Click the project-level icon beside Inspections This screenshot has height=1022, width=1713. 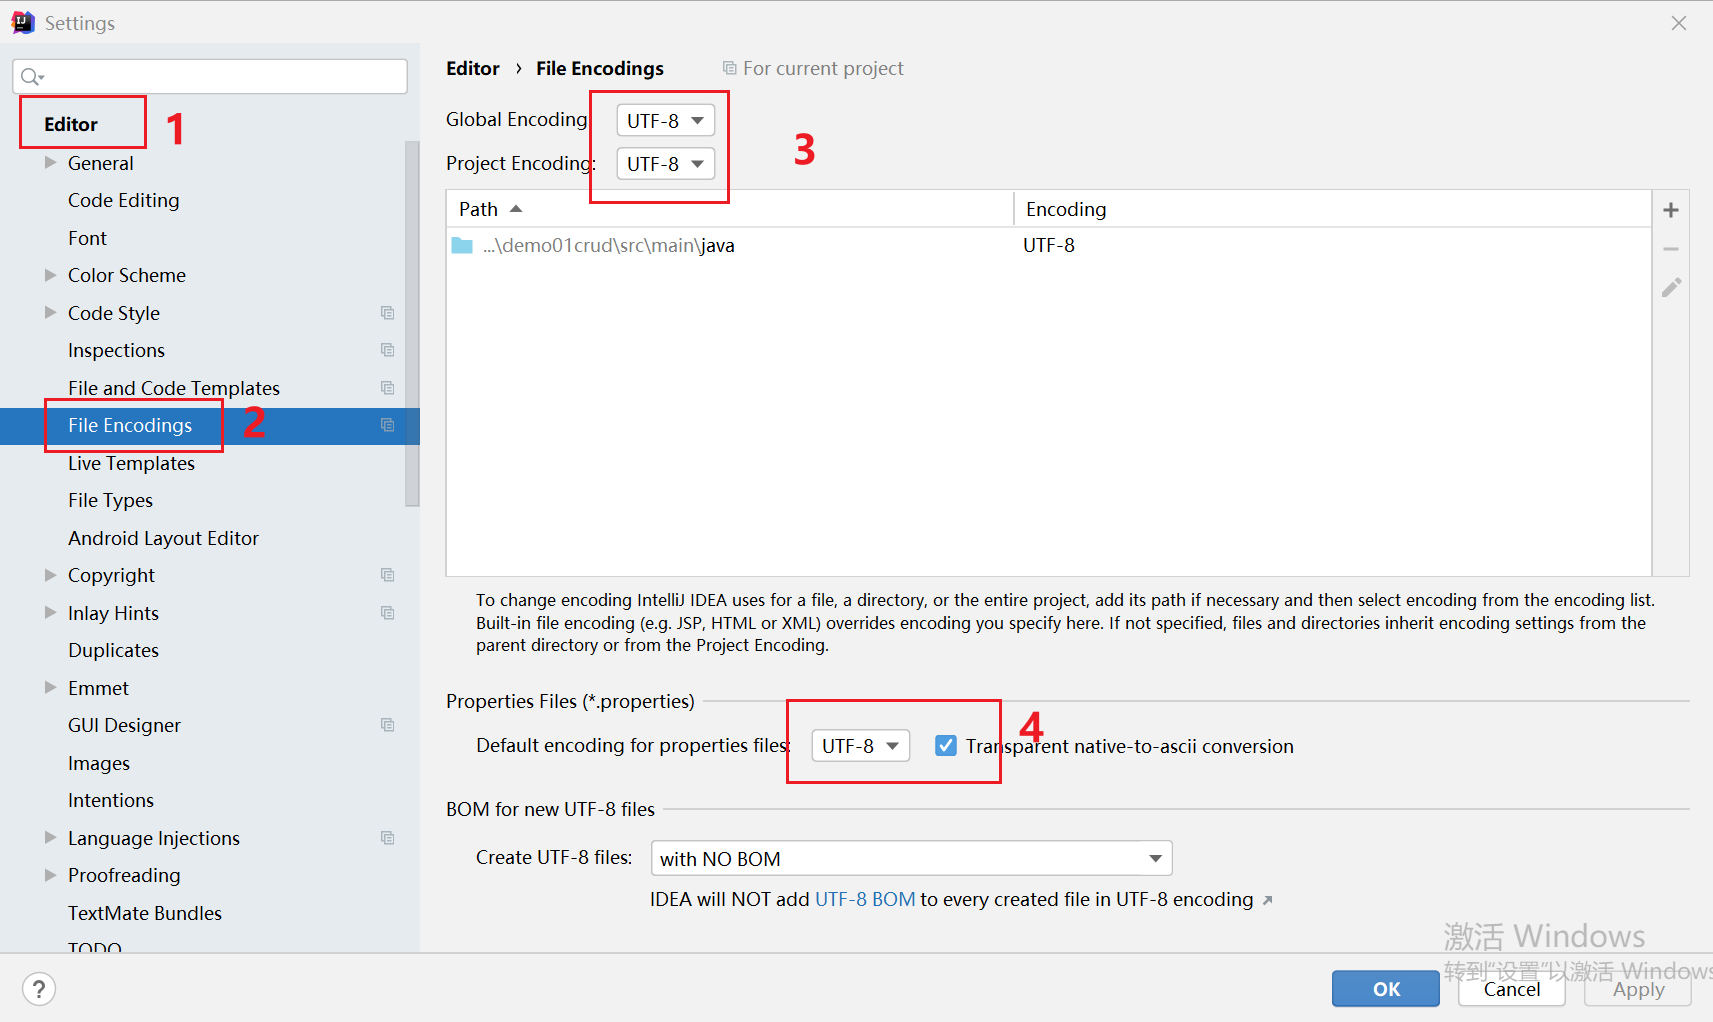coord(388,350)
